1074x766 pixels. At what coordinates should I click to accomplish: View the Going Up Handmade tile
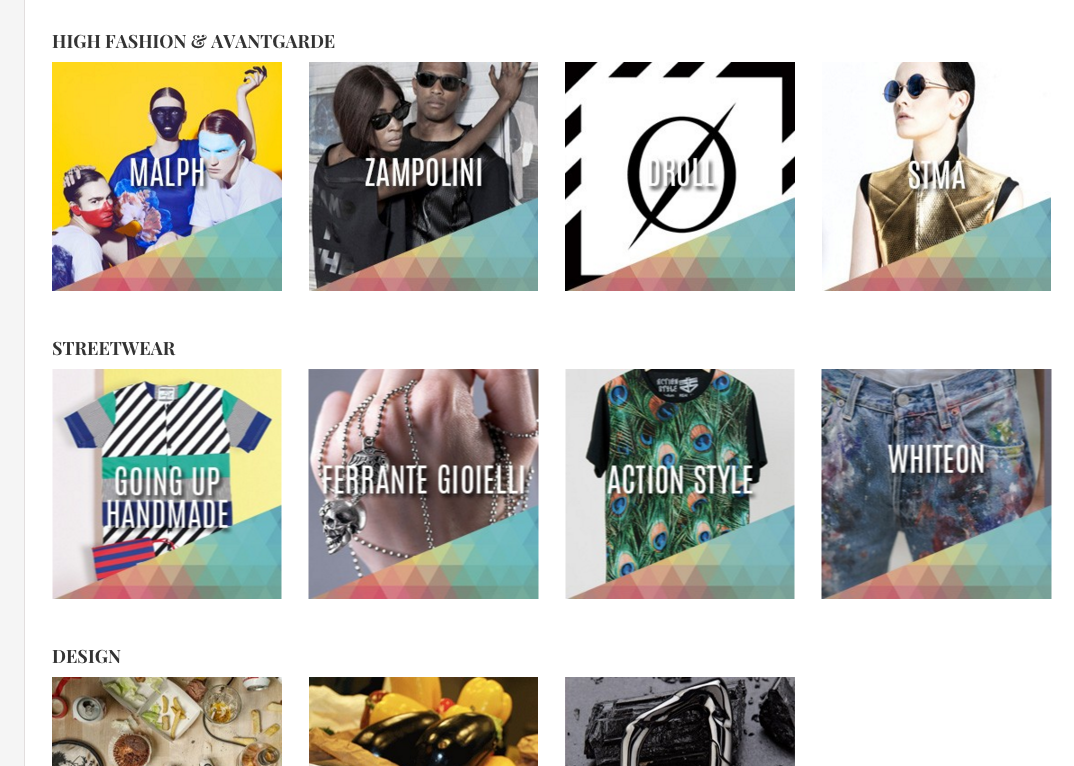tap(166, 484)
